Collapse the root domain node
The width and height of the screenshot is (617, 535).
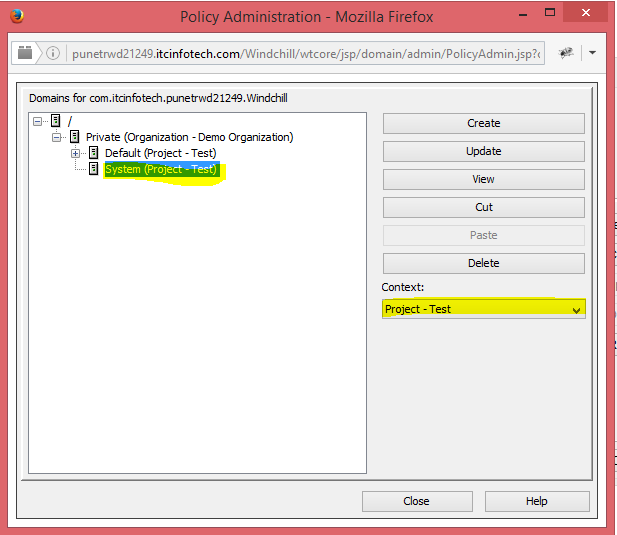[x=37, y=121]
